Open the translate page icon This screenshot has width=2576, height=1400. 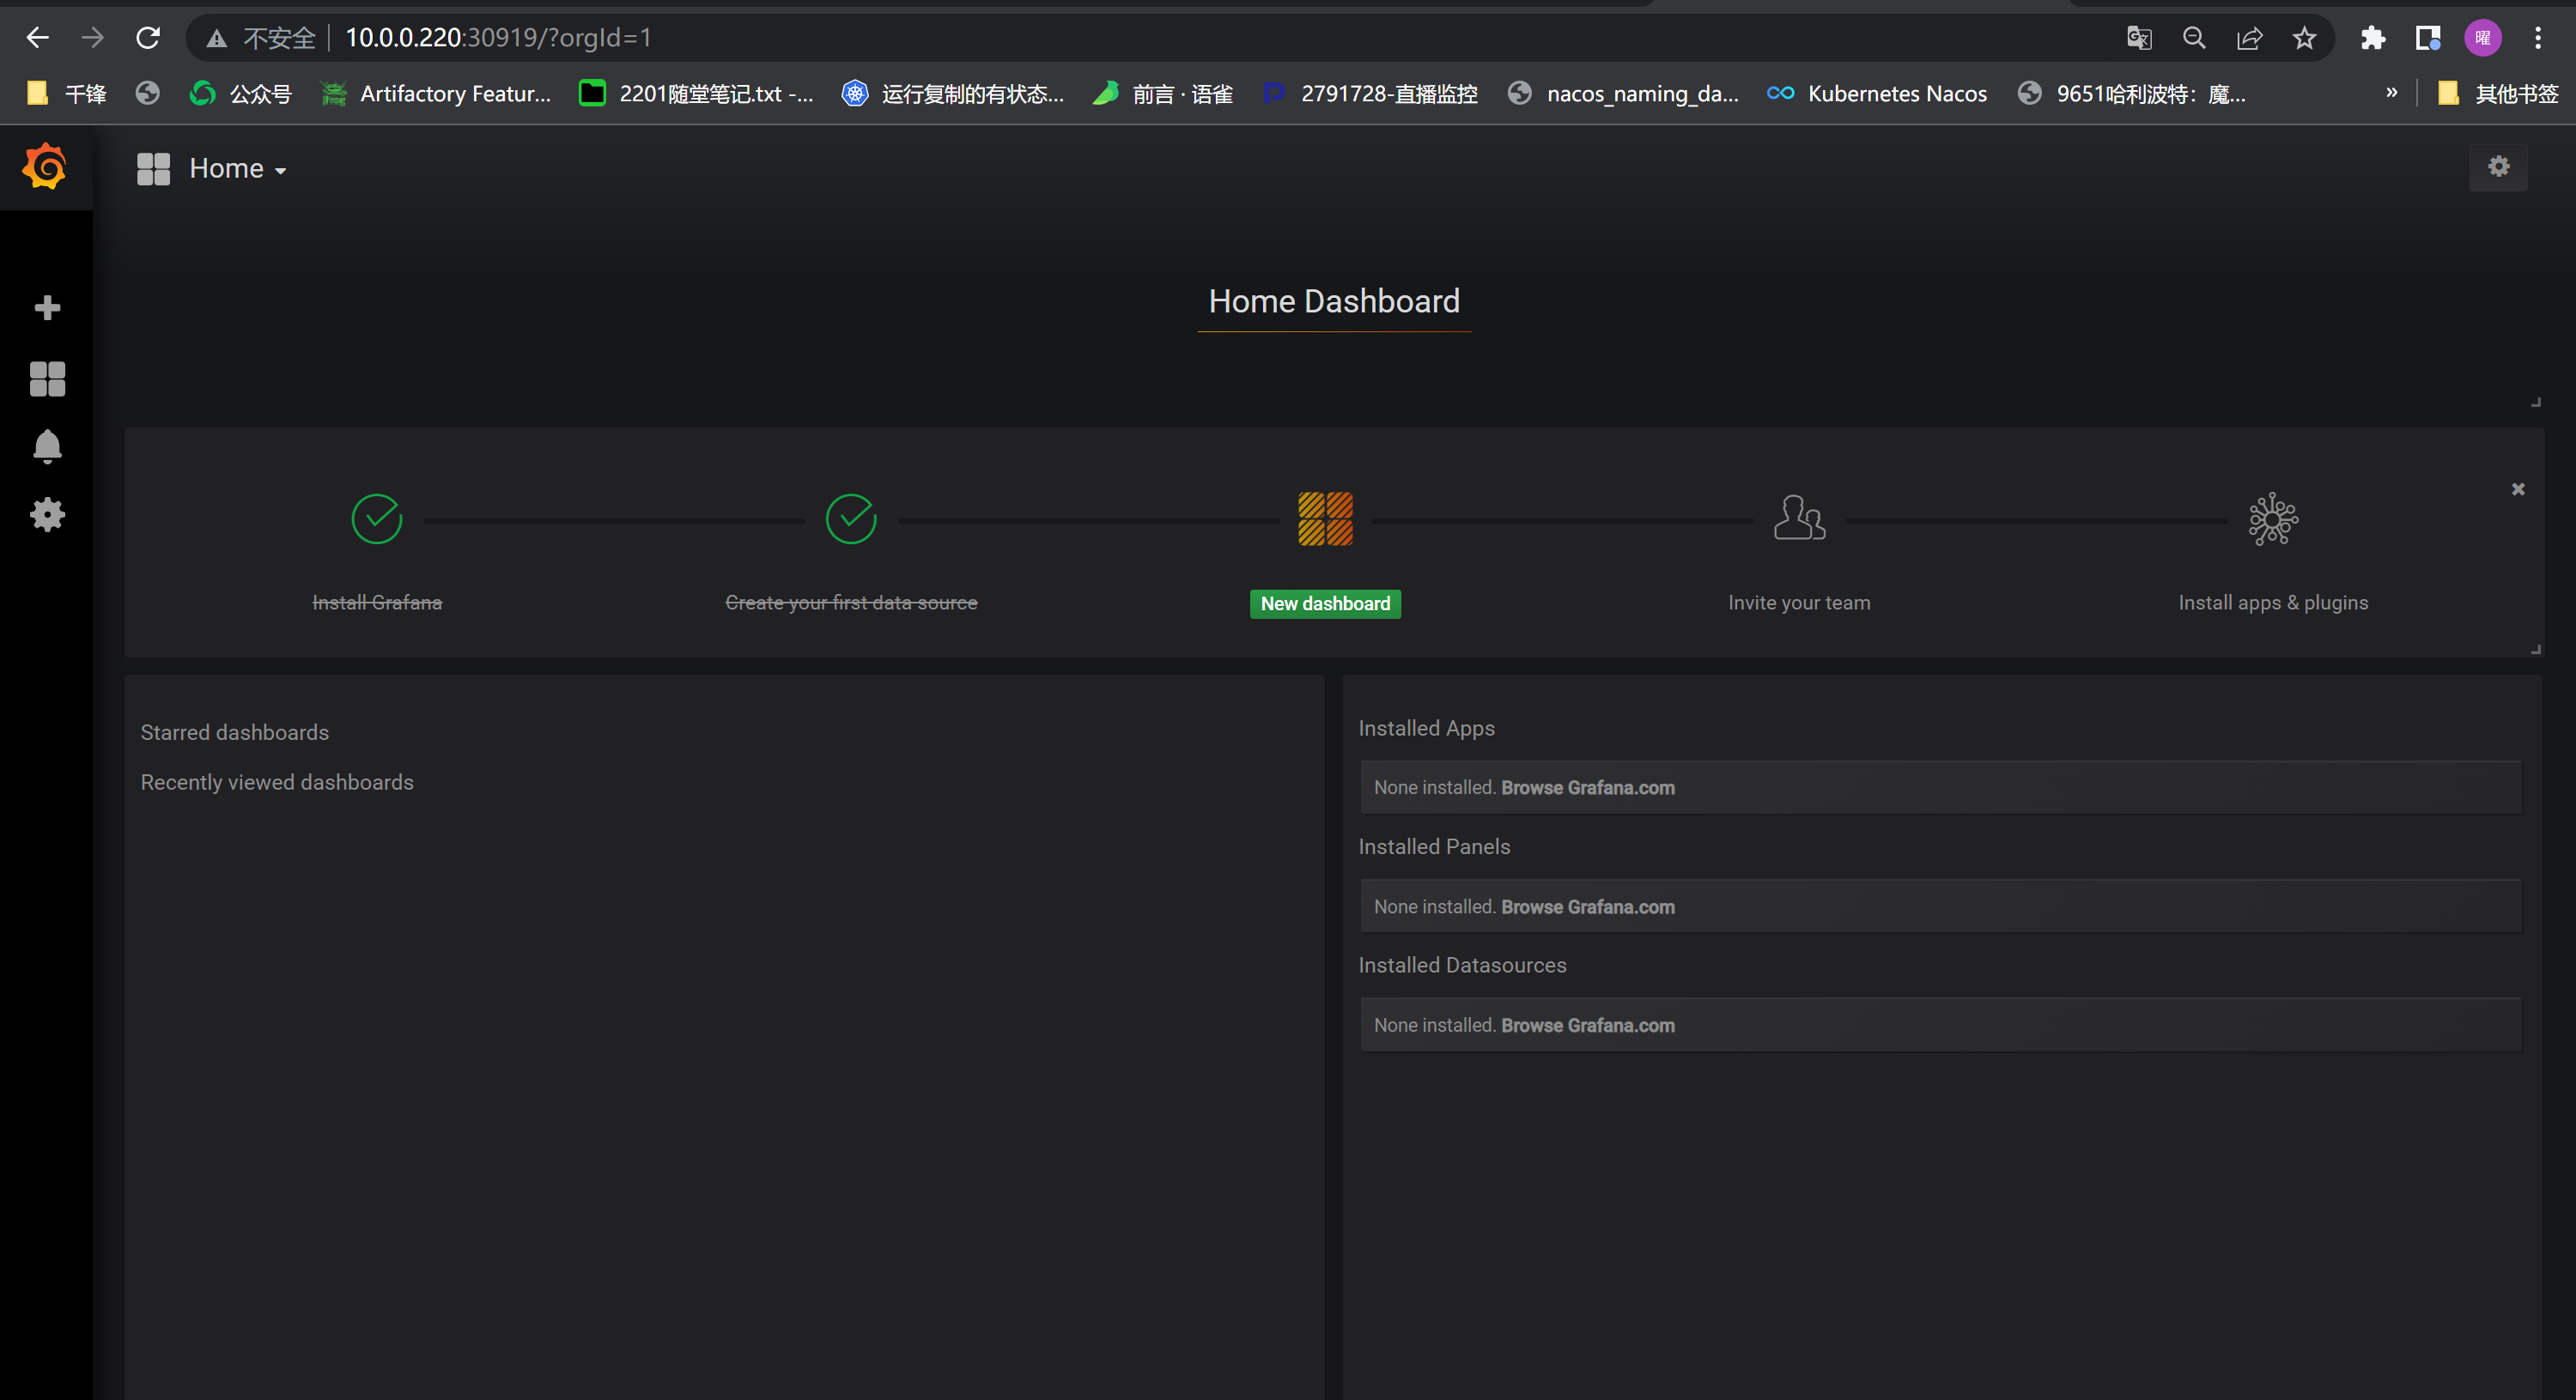(x=2138, y=38)
